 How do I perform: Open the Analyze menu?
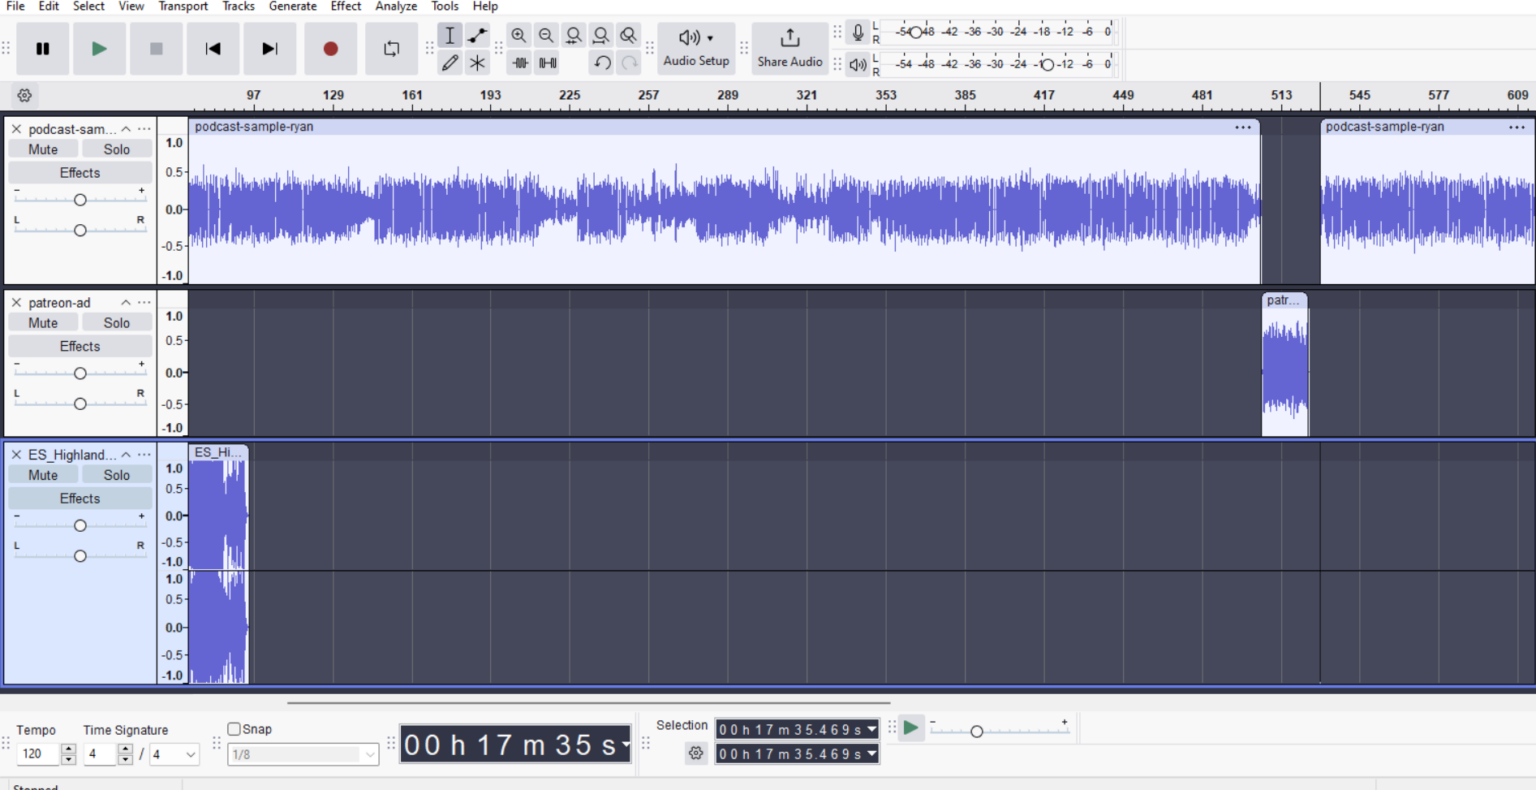[x=396, y=6]
